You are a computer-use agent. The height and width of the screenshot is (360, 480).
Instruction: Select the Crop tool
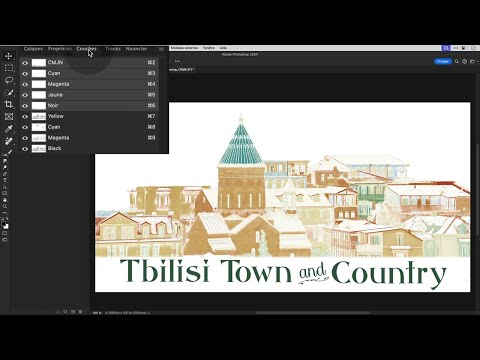point(9,104)
